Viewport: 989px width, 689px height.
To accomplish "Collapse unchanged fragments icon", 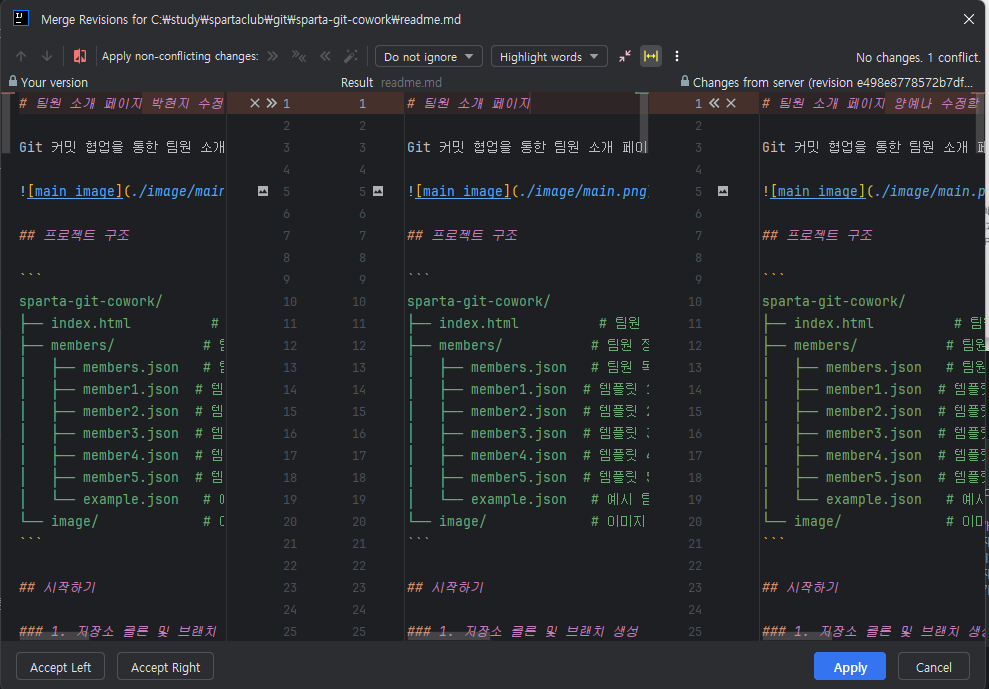I will pyautogui.click(x=624, y=56).
